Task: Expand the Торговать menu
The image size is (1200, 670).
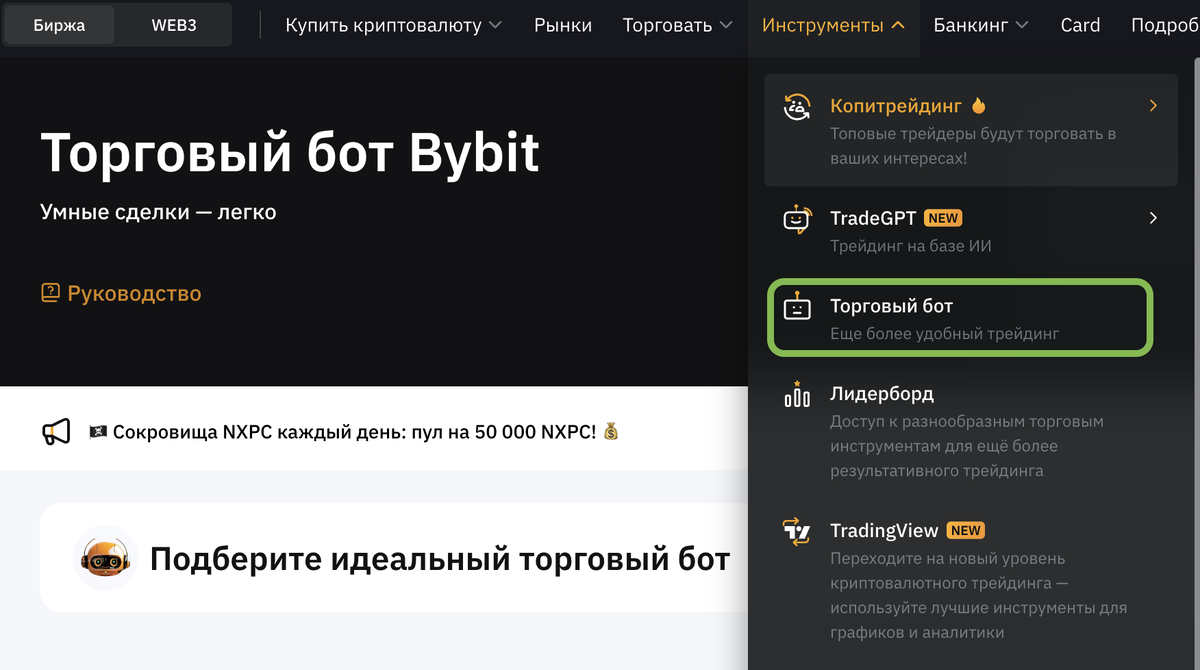Action: 677,26
